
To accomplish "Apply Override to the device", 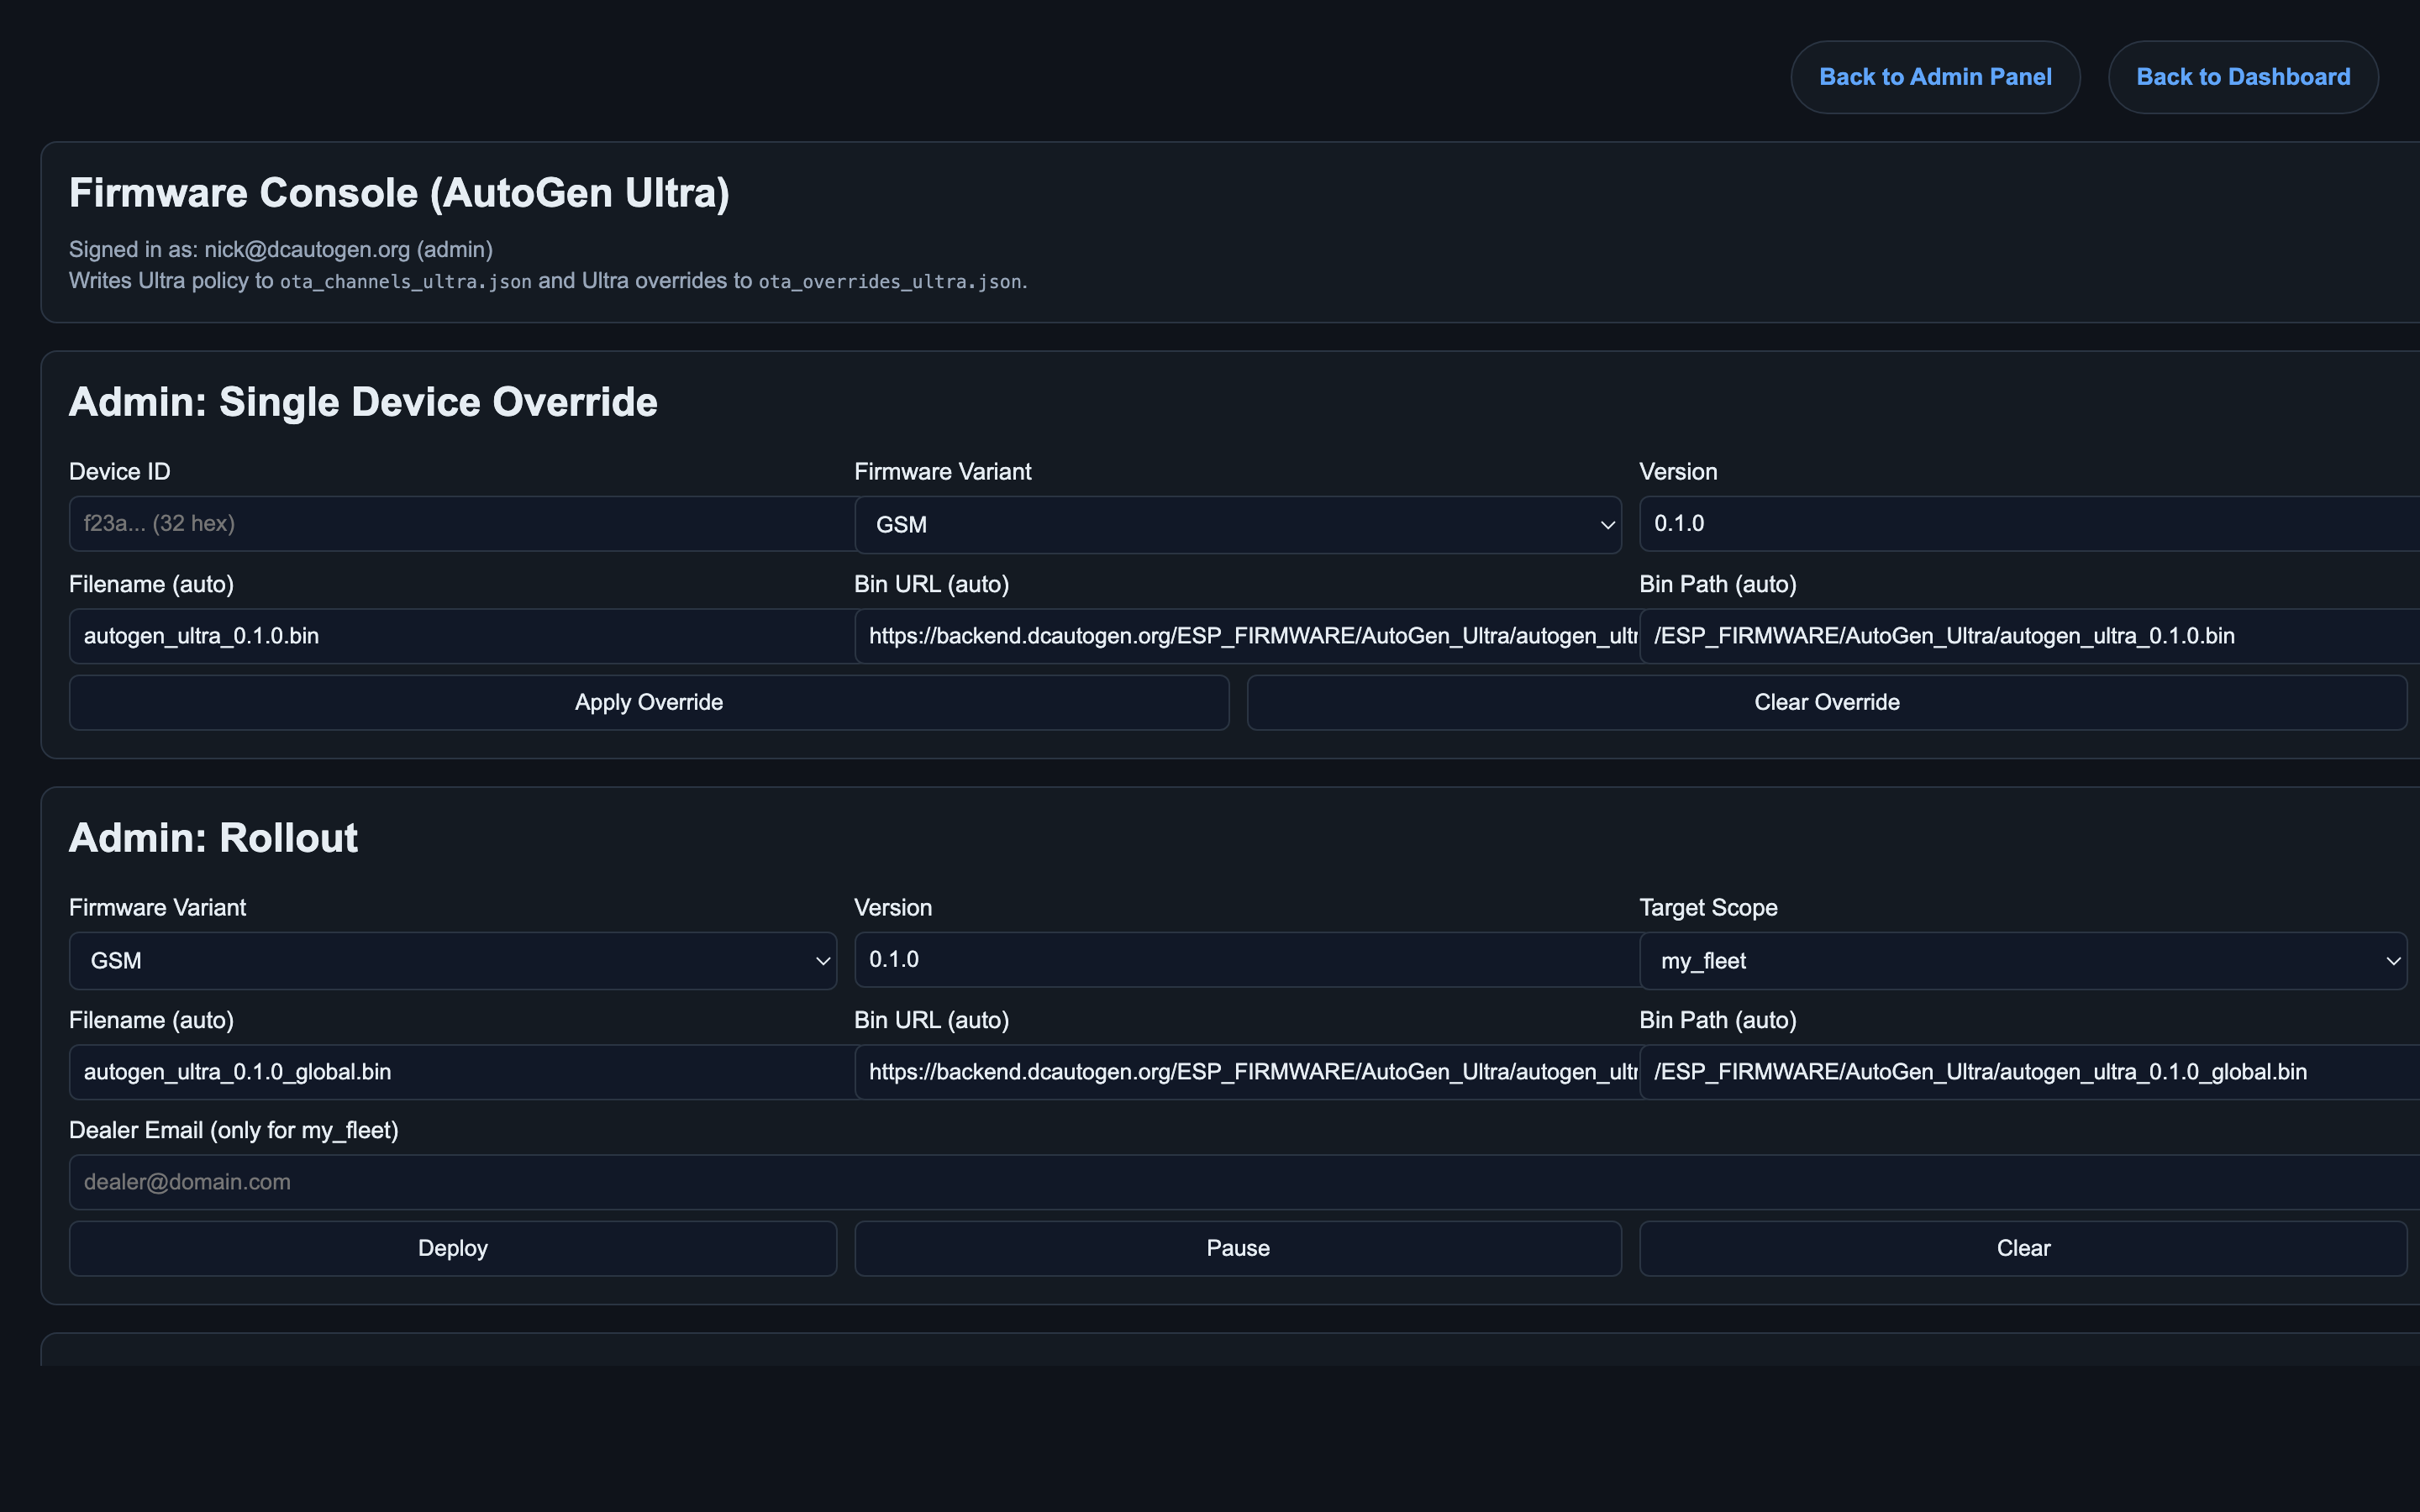I will 649,702.
